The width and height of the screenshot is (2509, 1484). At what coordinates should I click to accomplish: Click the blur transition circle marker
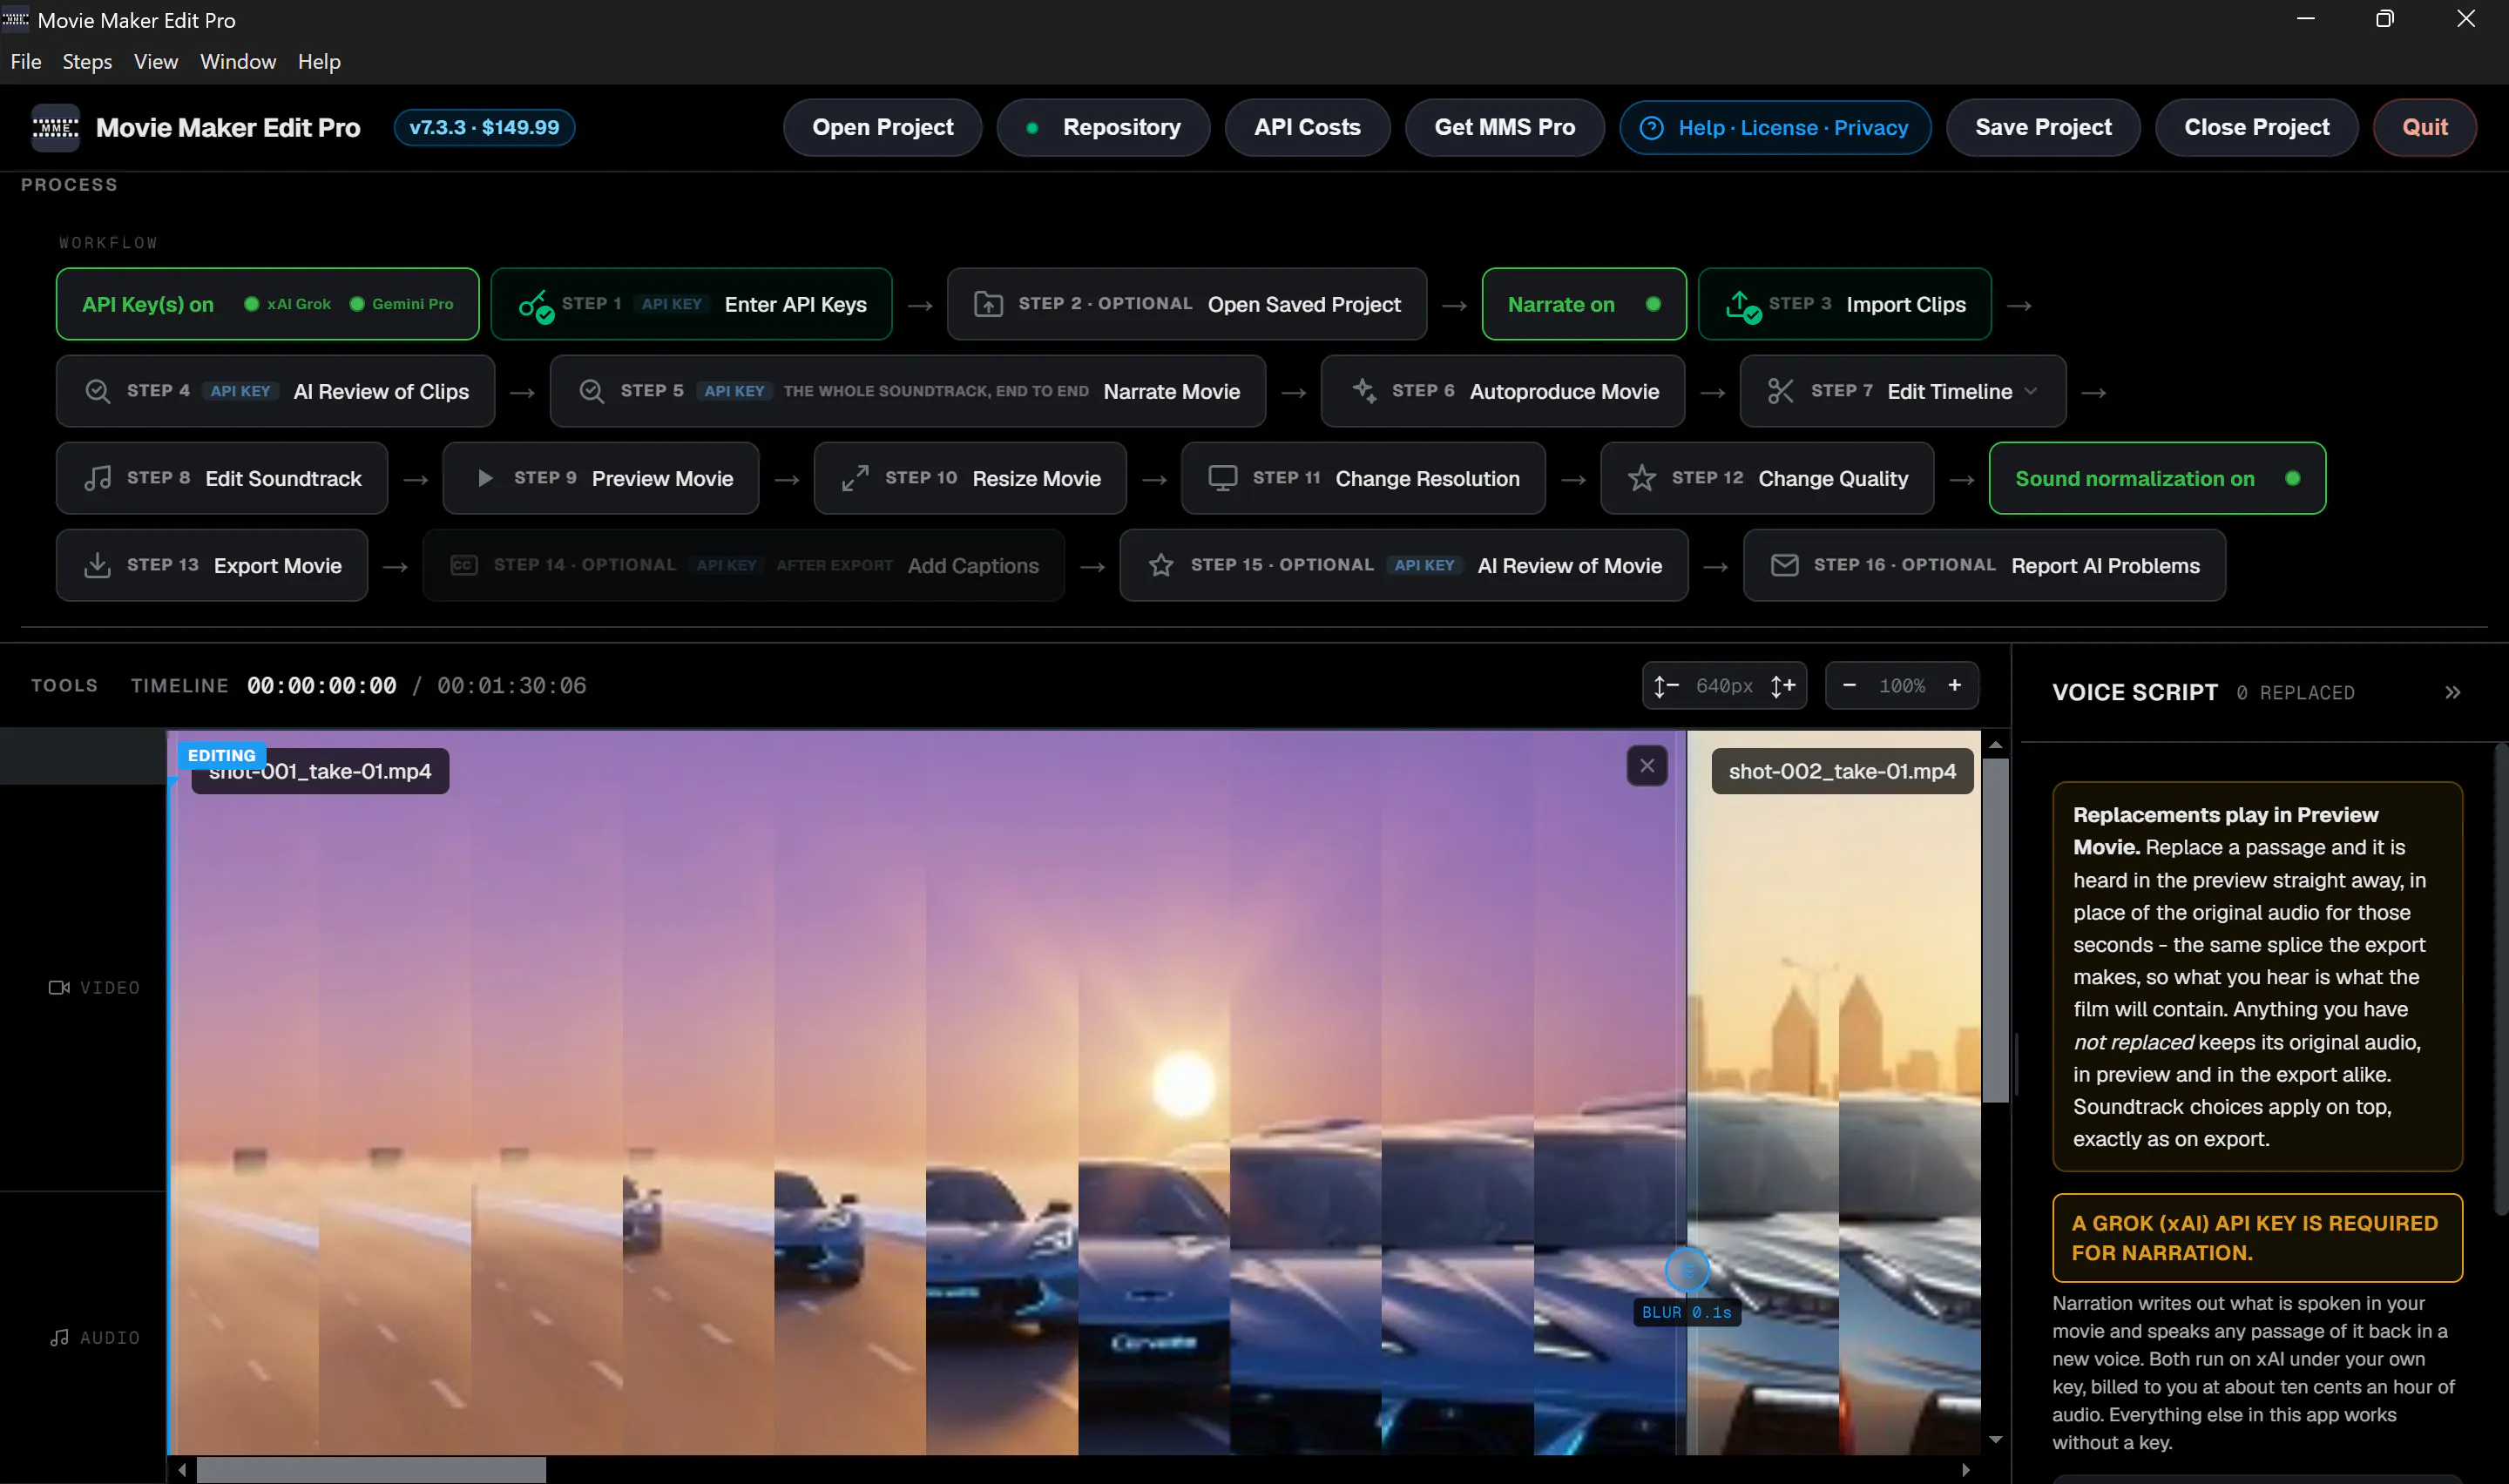1686,1270
